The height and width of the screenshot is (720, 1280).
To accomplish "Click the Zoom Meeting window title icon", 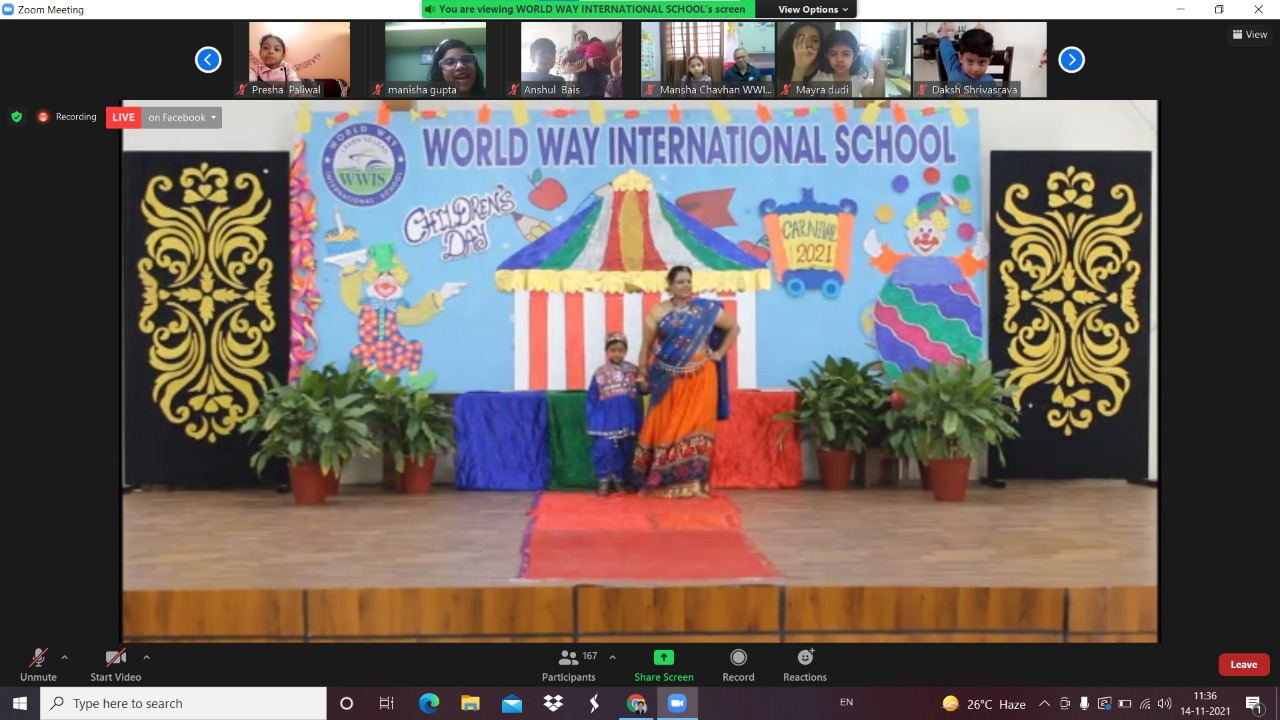I will (8, 9).
